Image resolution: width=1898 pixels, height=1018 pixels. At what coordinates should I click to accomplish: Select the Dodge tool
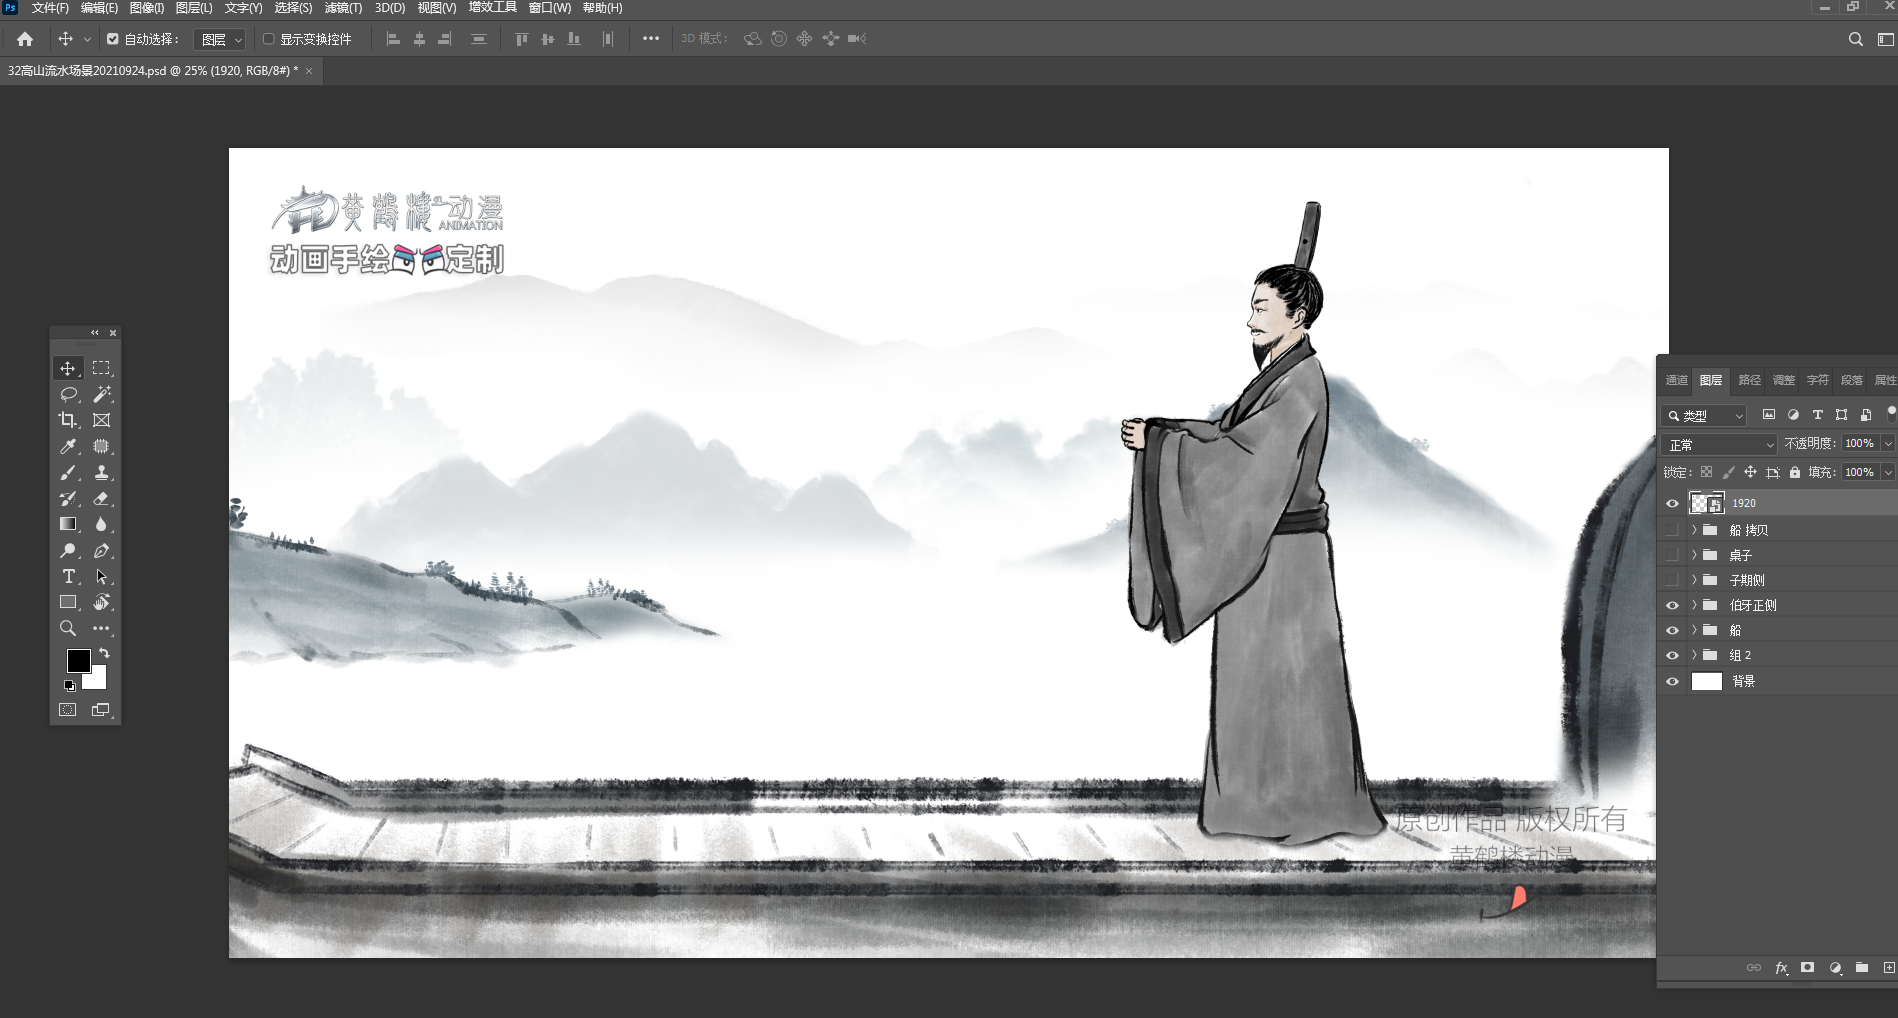coord(68,550)
